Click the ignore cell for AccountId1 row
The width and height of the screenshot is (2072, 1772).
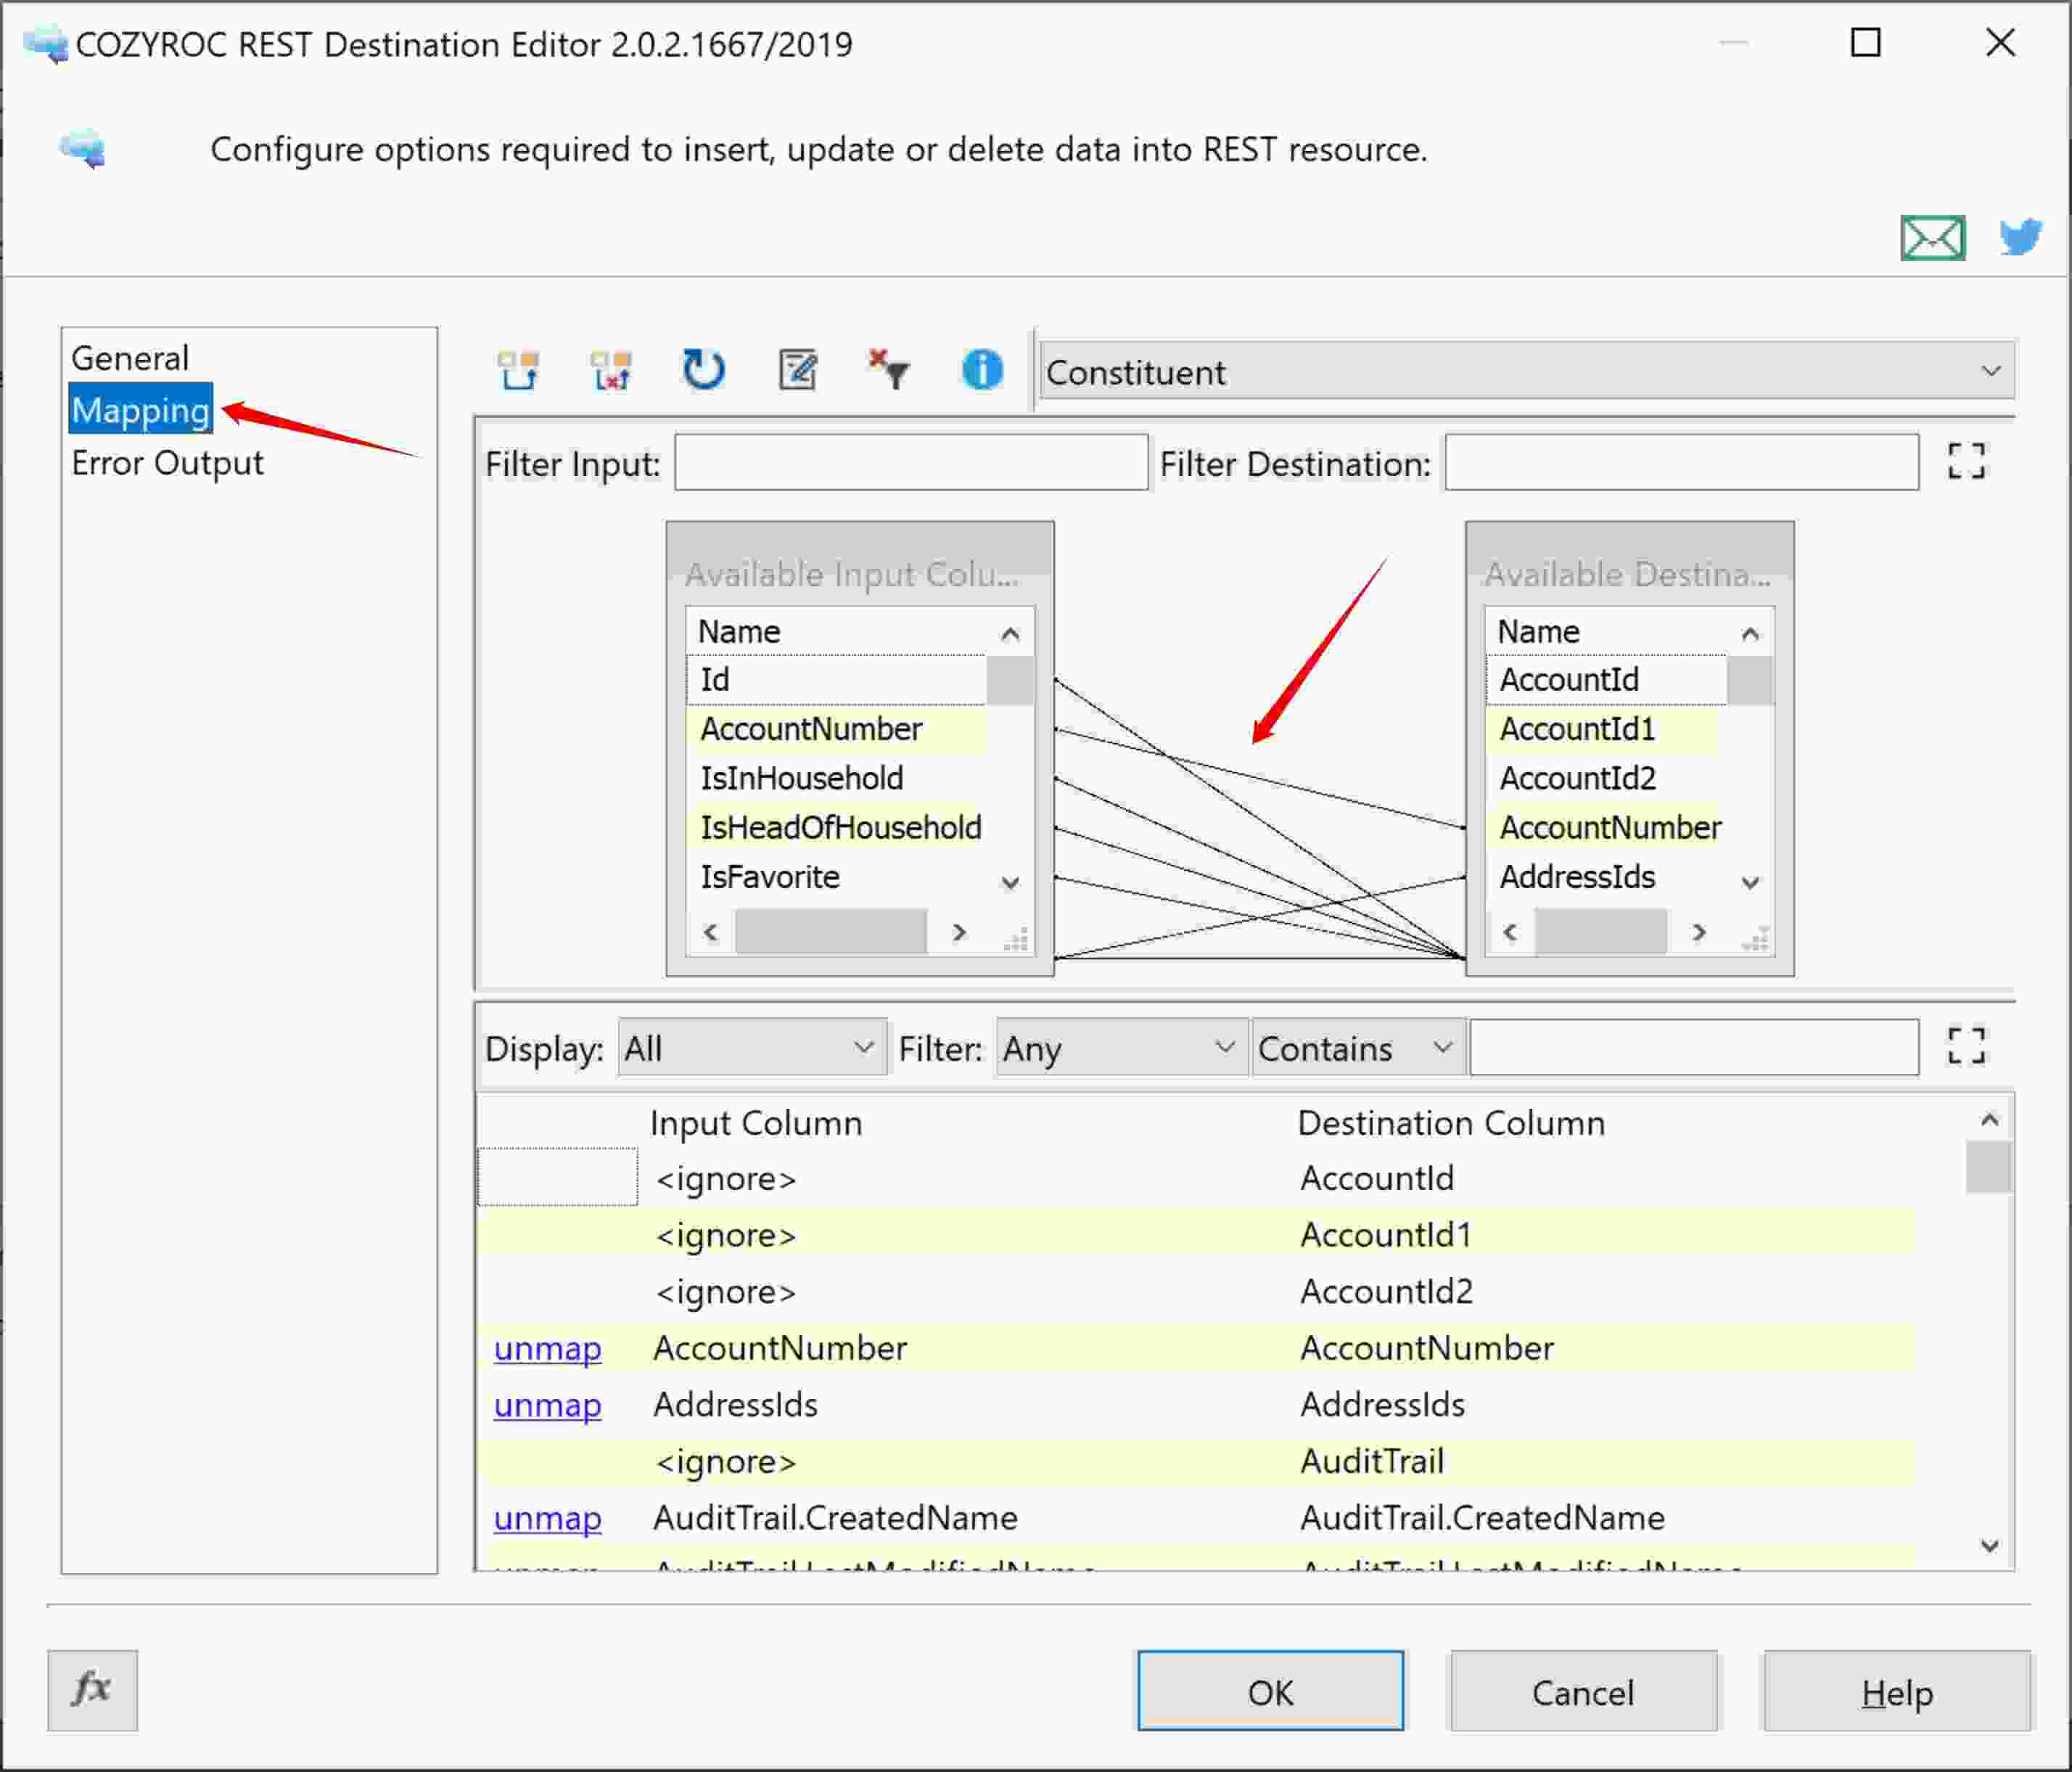726,1236
